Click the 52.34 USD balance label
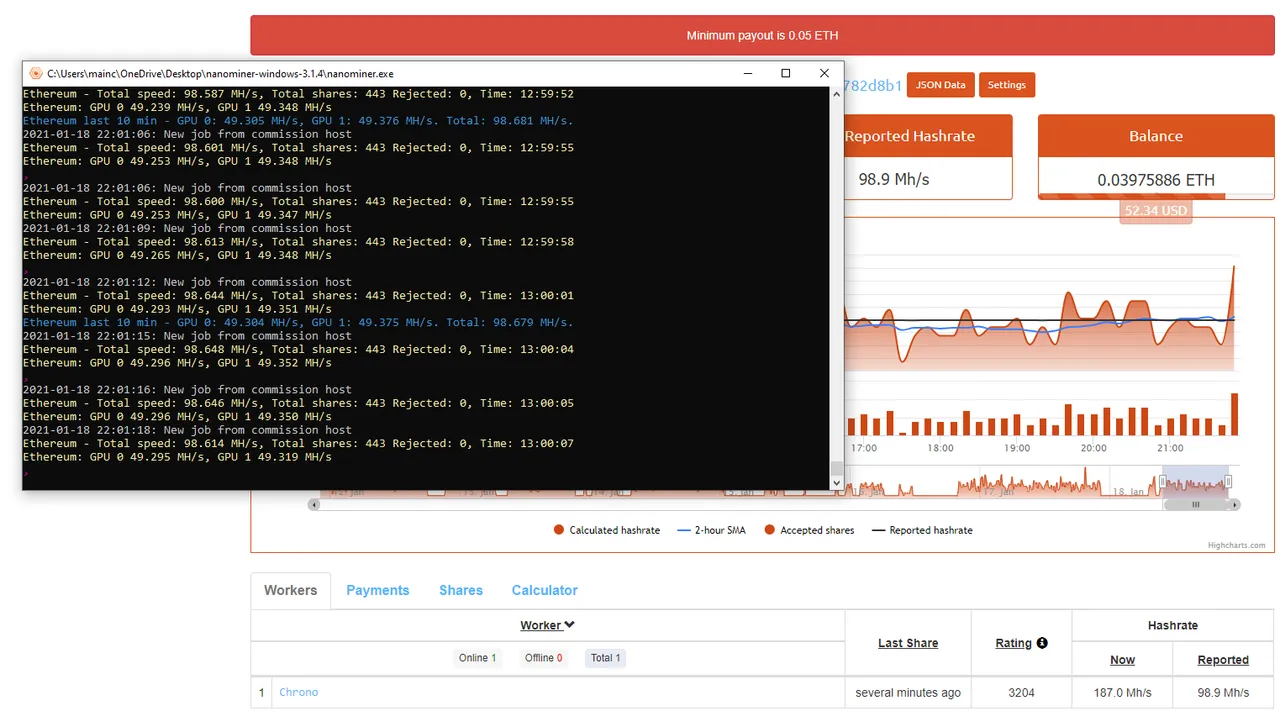 click(x=1155, y=210)
